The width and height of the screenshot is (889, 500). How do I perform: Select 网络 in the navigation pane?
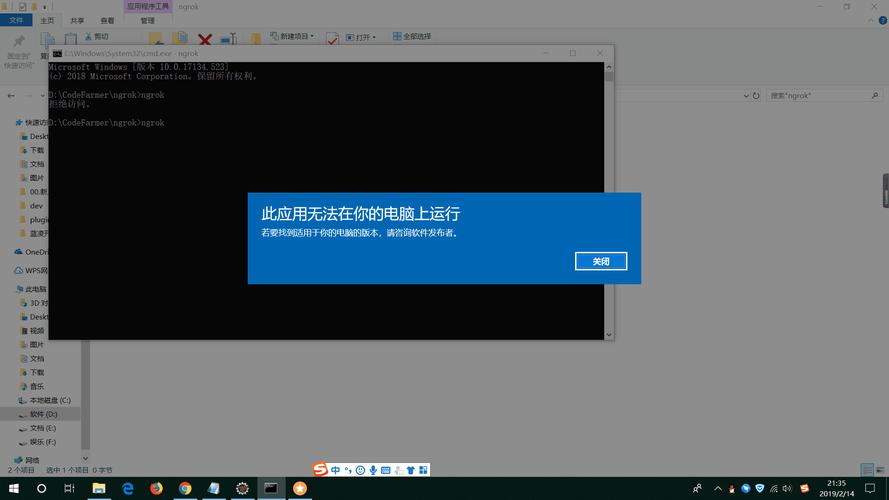pos(27,460)
